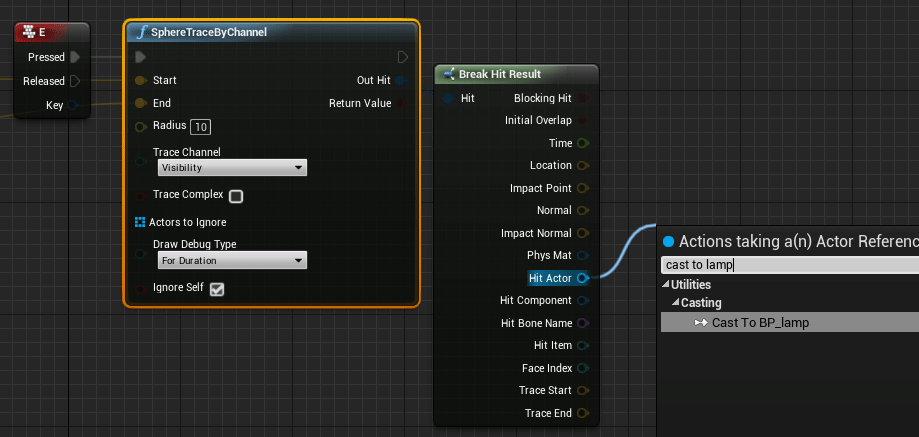
Task: Click the Key output pin on E node
Action: point(72,105)
